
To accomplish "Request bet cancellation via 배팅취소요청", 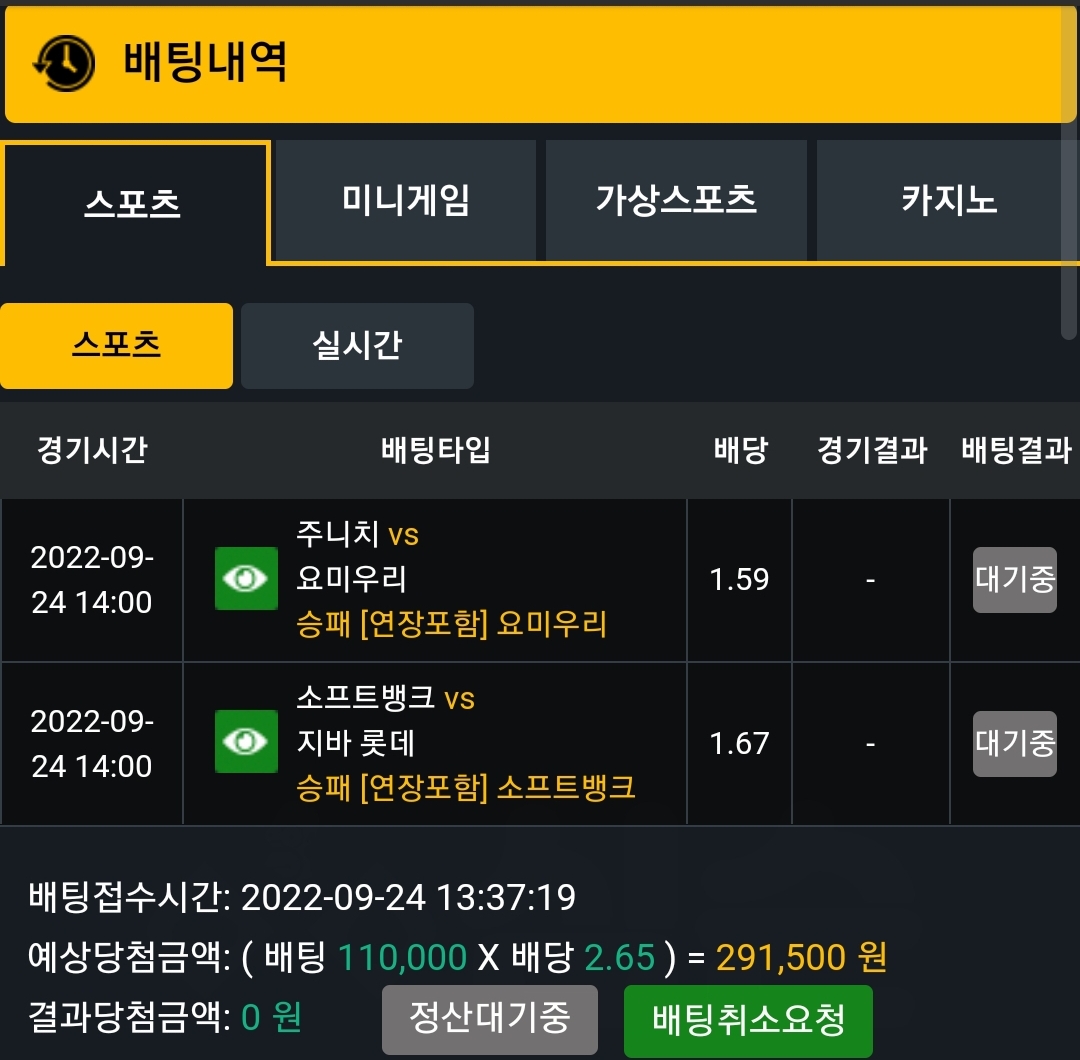I will (748, 1020).
